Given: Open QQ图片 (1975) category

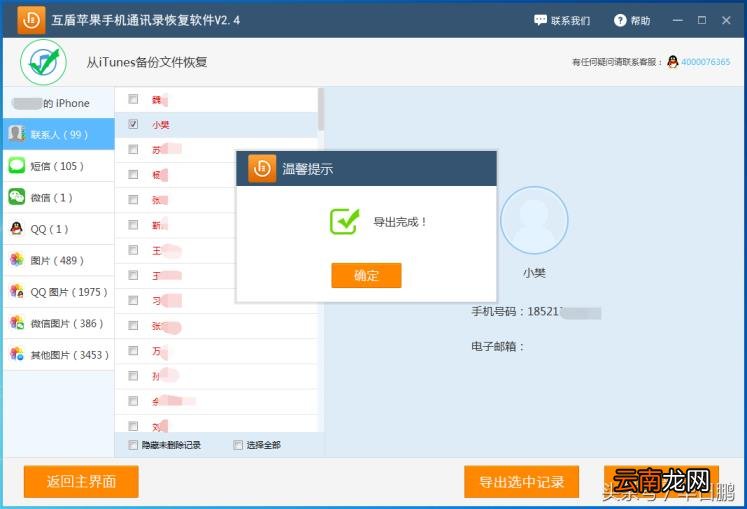Looking at the screenshot, I should click(x=59, y=292).
